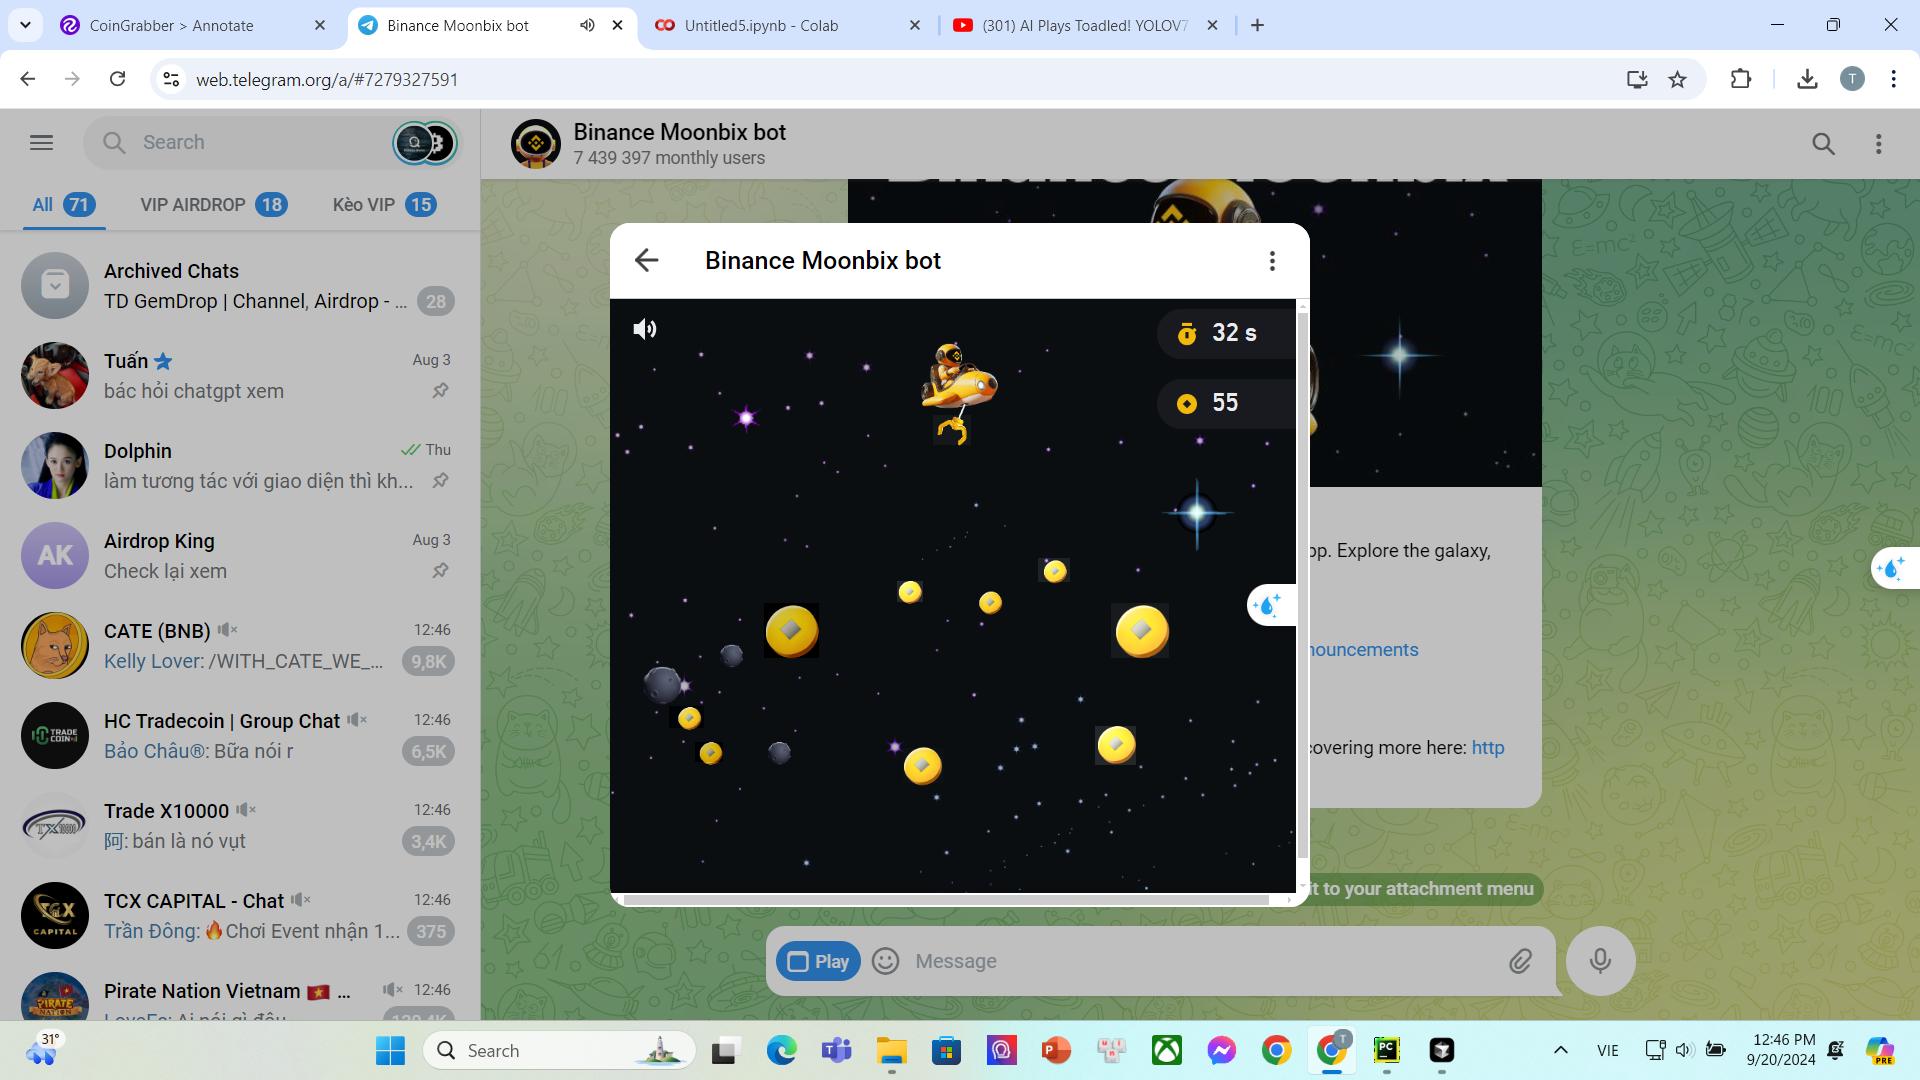
Task: Toggle the Telegram sidebar hamburger menu
Action: click(42, 142)
